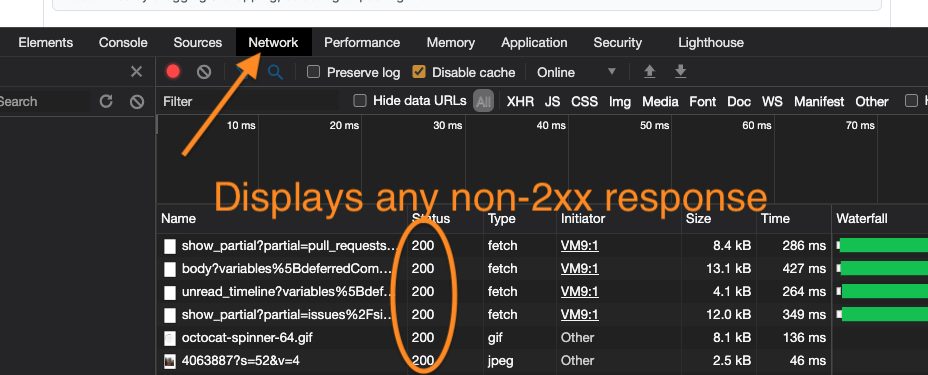Viewport: 928px width, 375px height.
Task: Select the All filter type
Action: 484,102
